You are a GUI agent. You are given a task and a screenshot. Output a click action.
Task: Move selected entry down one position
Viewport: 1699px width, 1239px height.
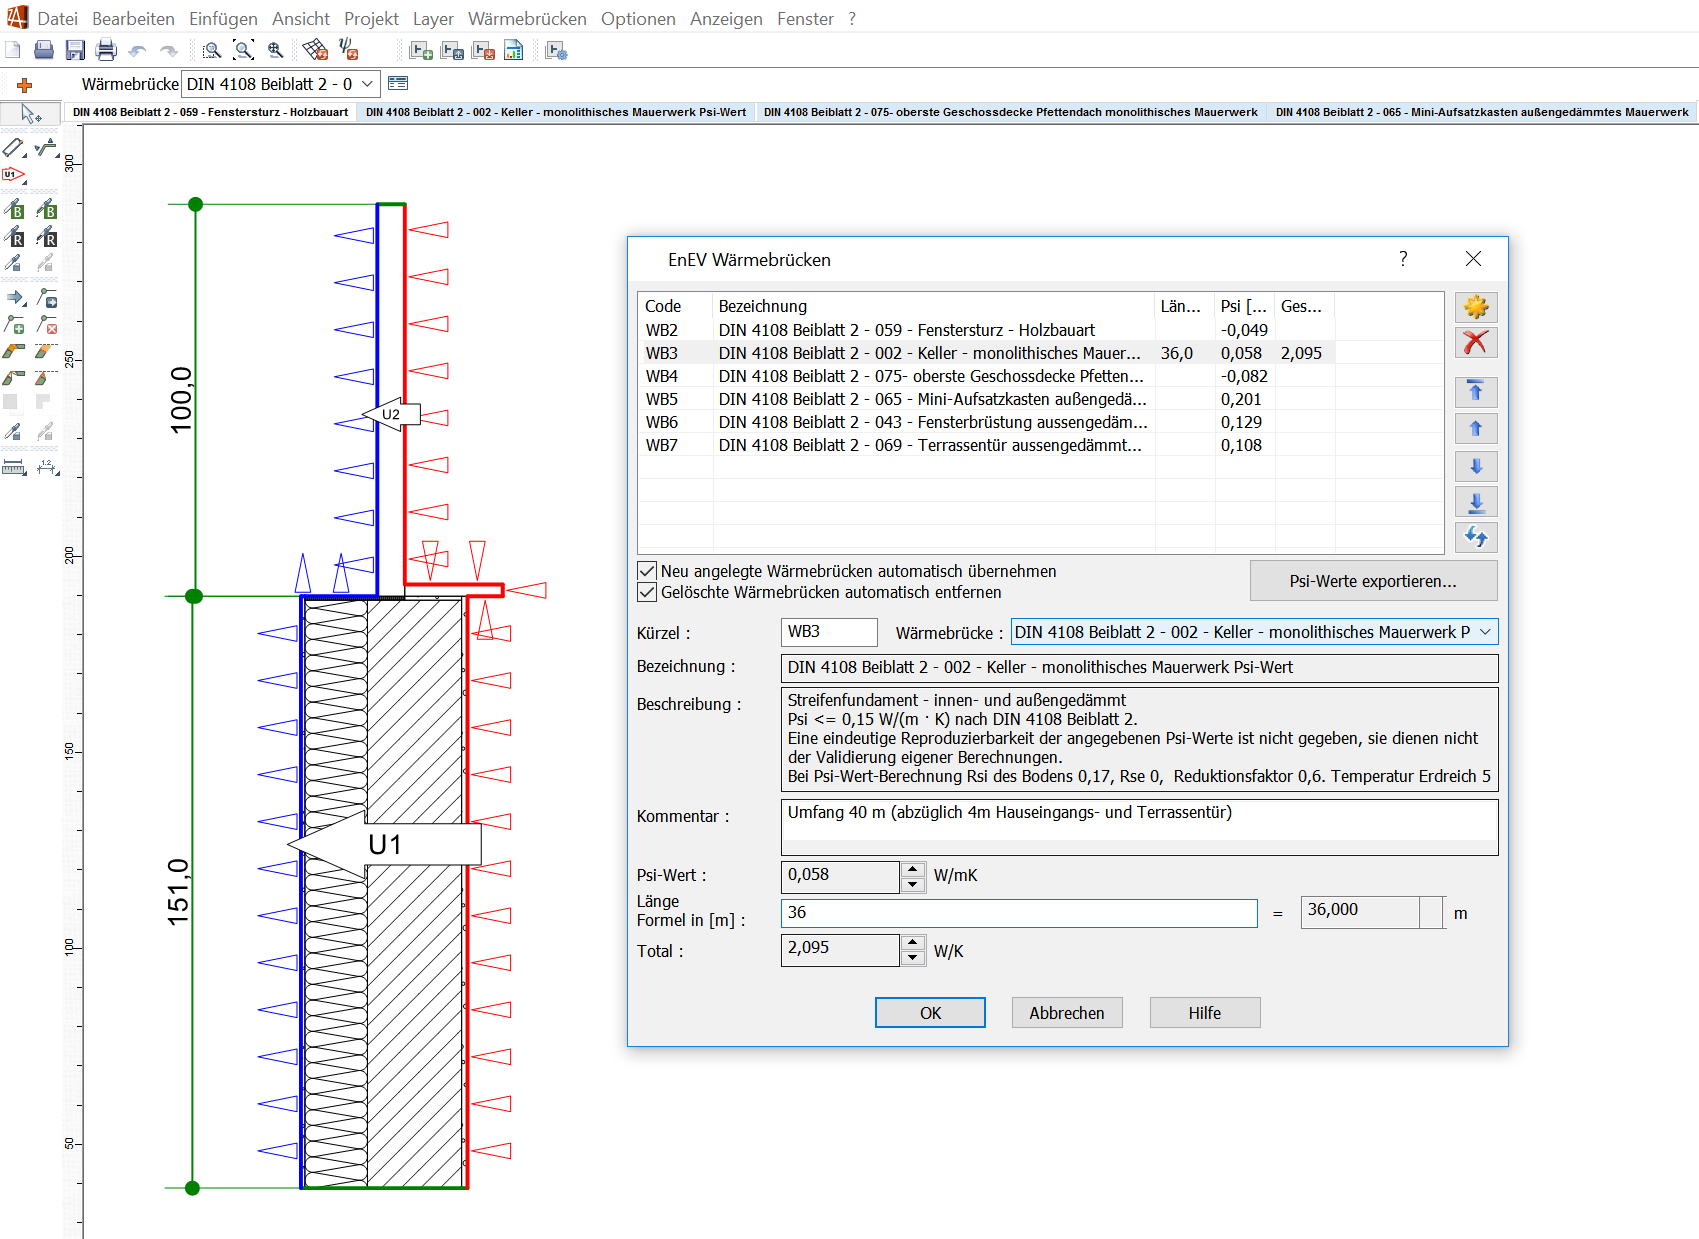pos(1476,466)
